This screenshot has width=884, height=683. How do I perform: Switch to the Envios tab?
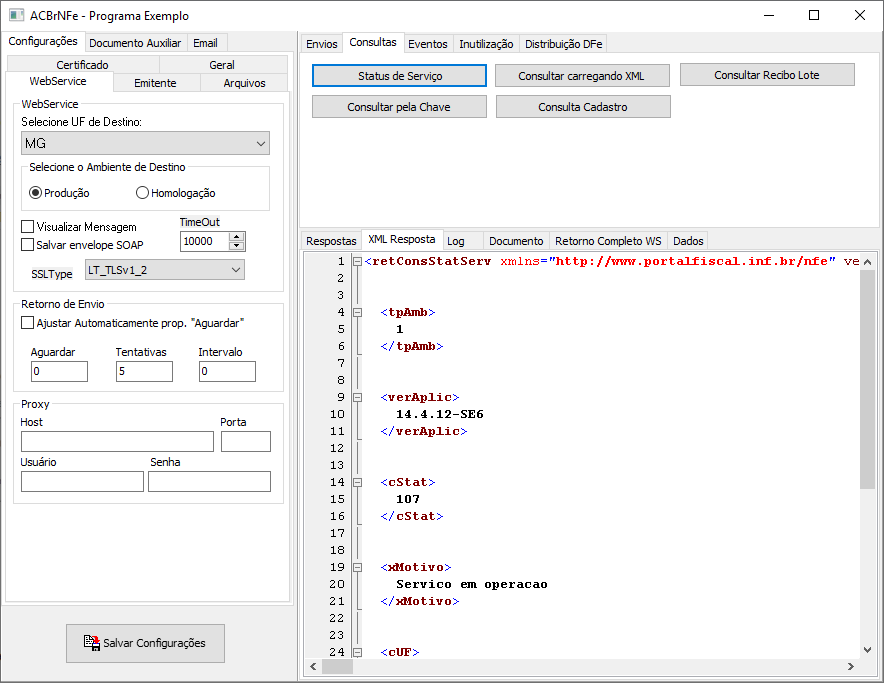pos(321,44)
